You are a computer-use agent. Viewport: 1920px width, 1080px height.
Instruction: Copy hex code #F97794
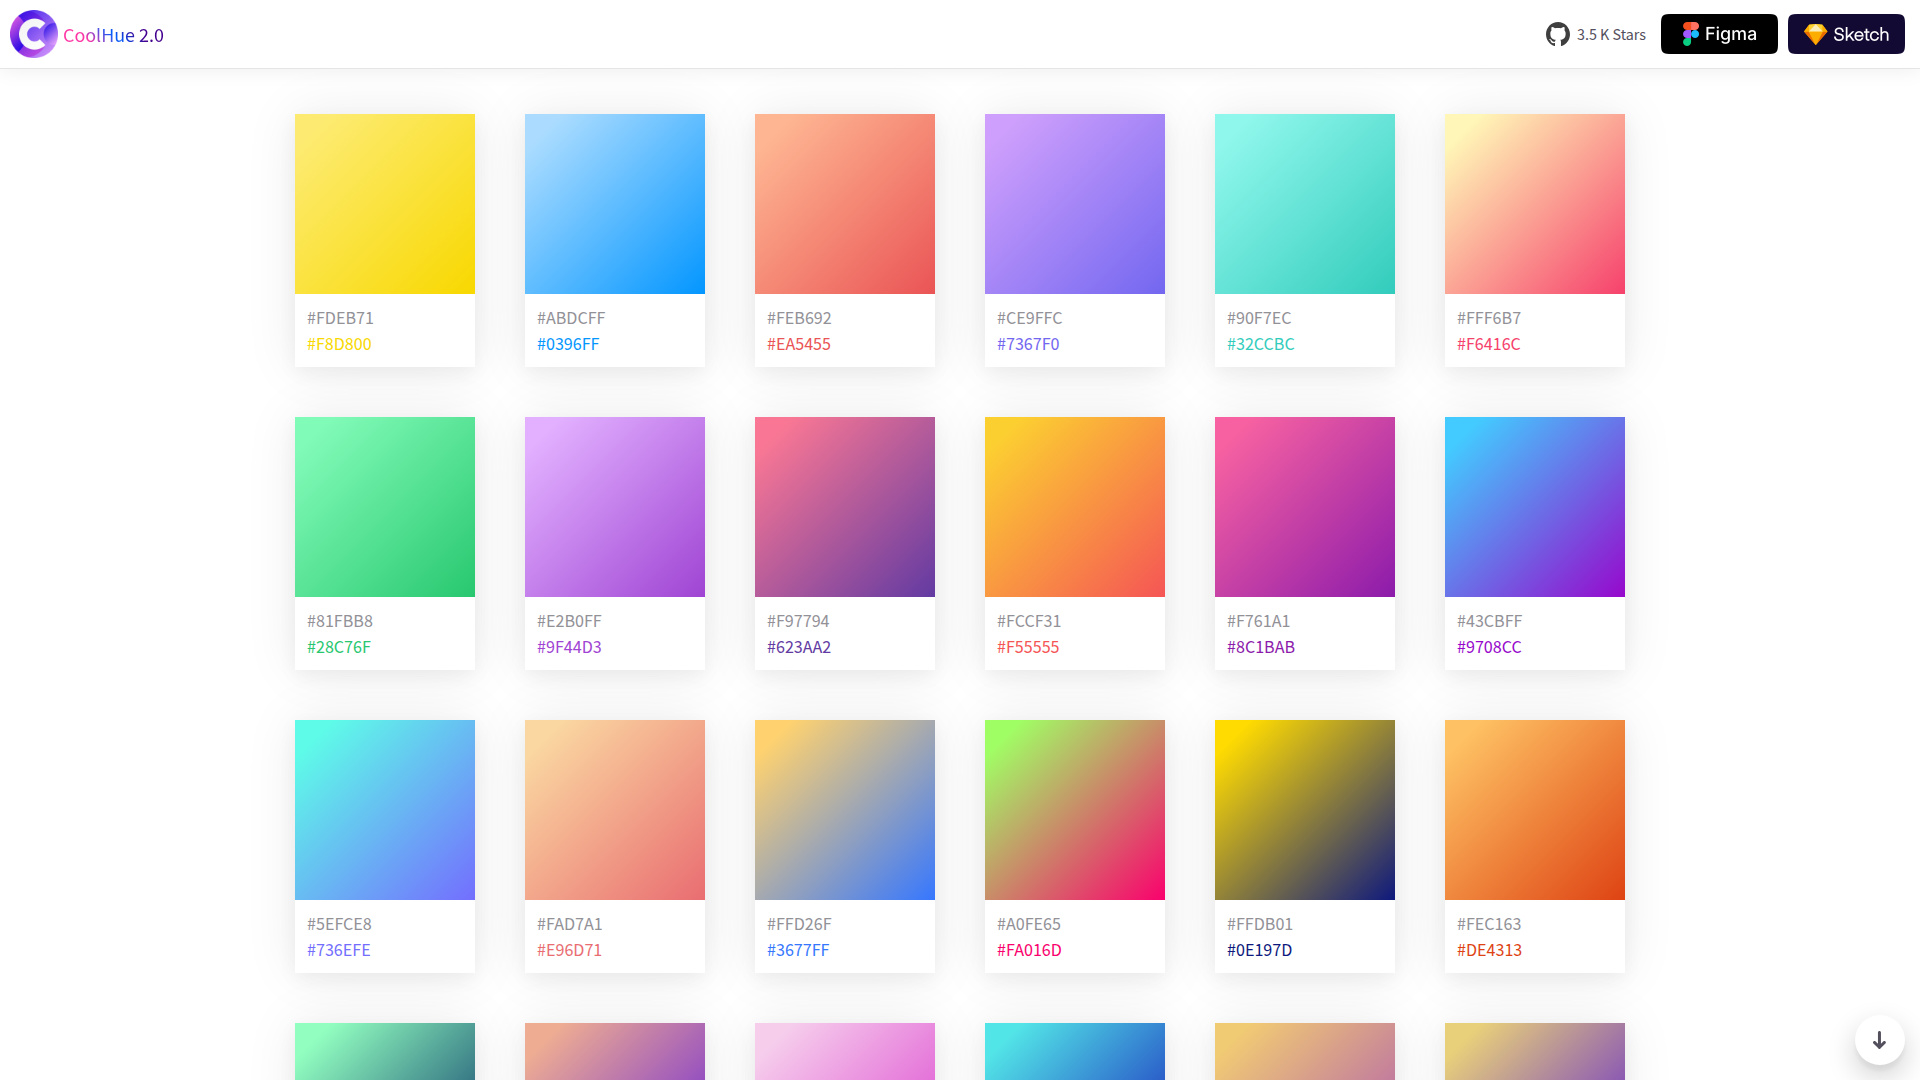(798, 621)
